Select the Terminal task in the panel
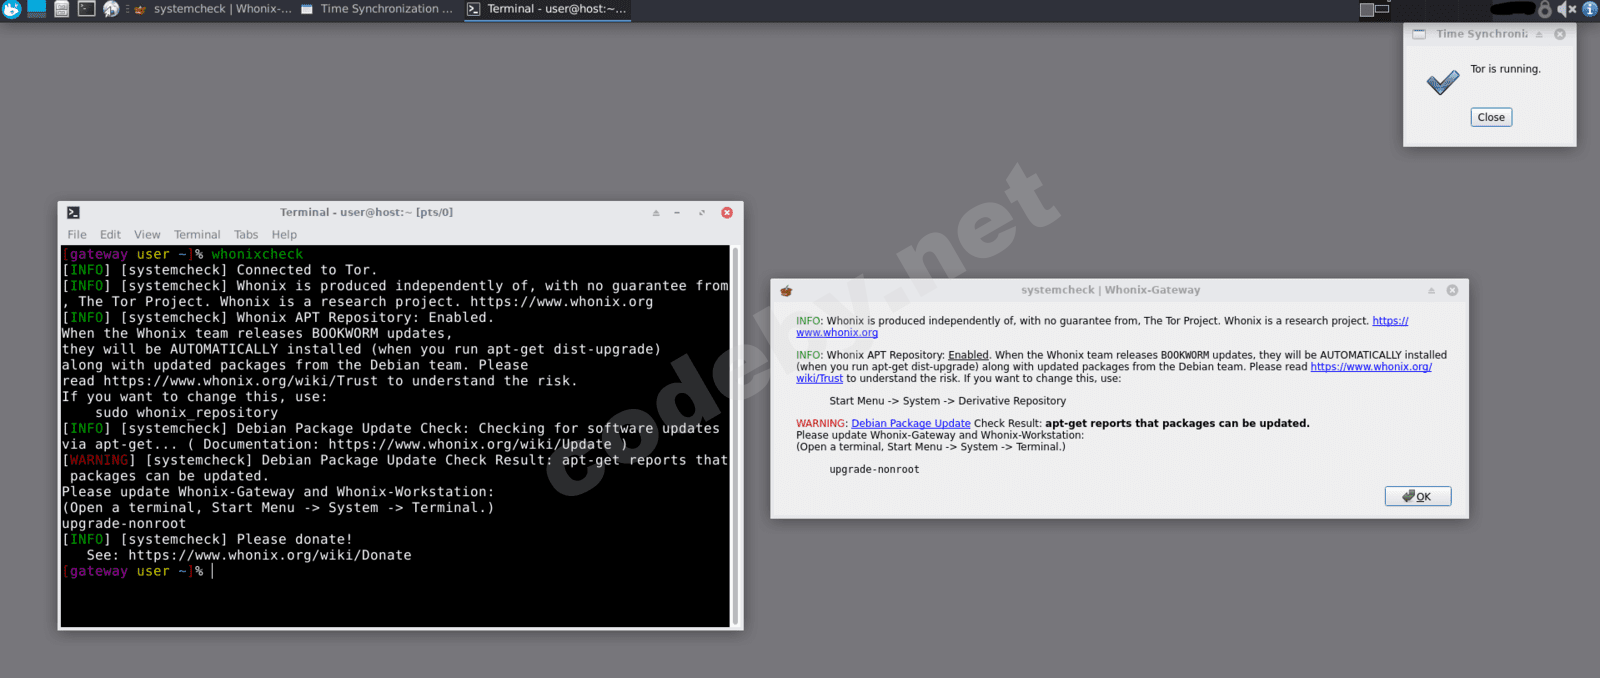Screen dimensions: 1600x678 click(547, 9)
